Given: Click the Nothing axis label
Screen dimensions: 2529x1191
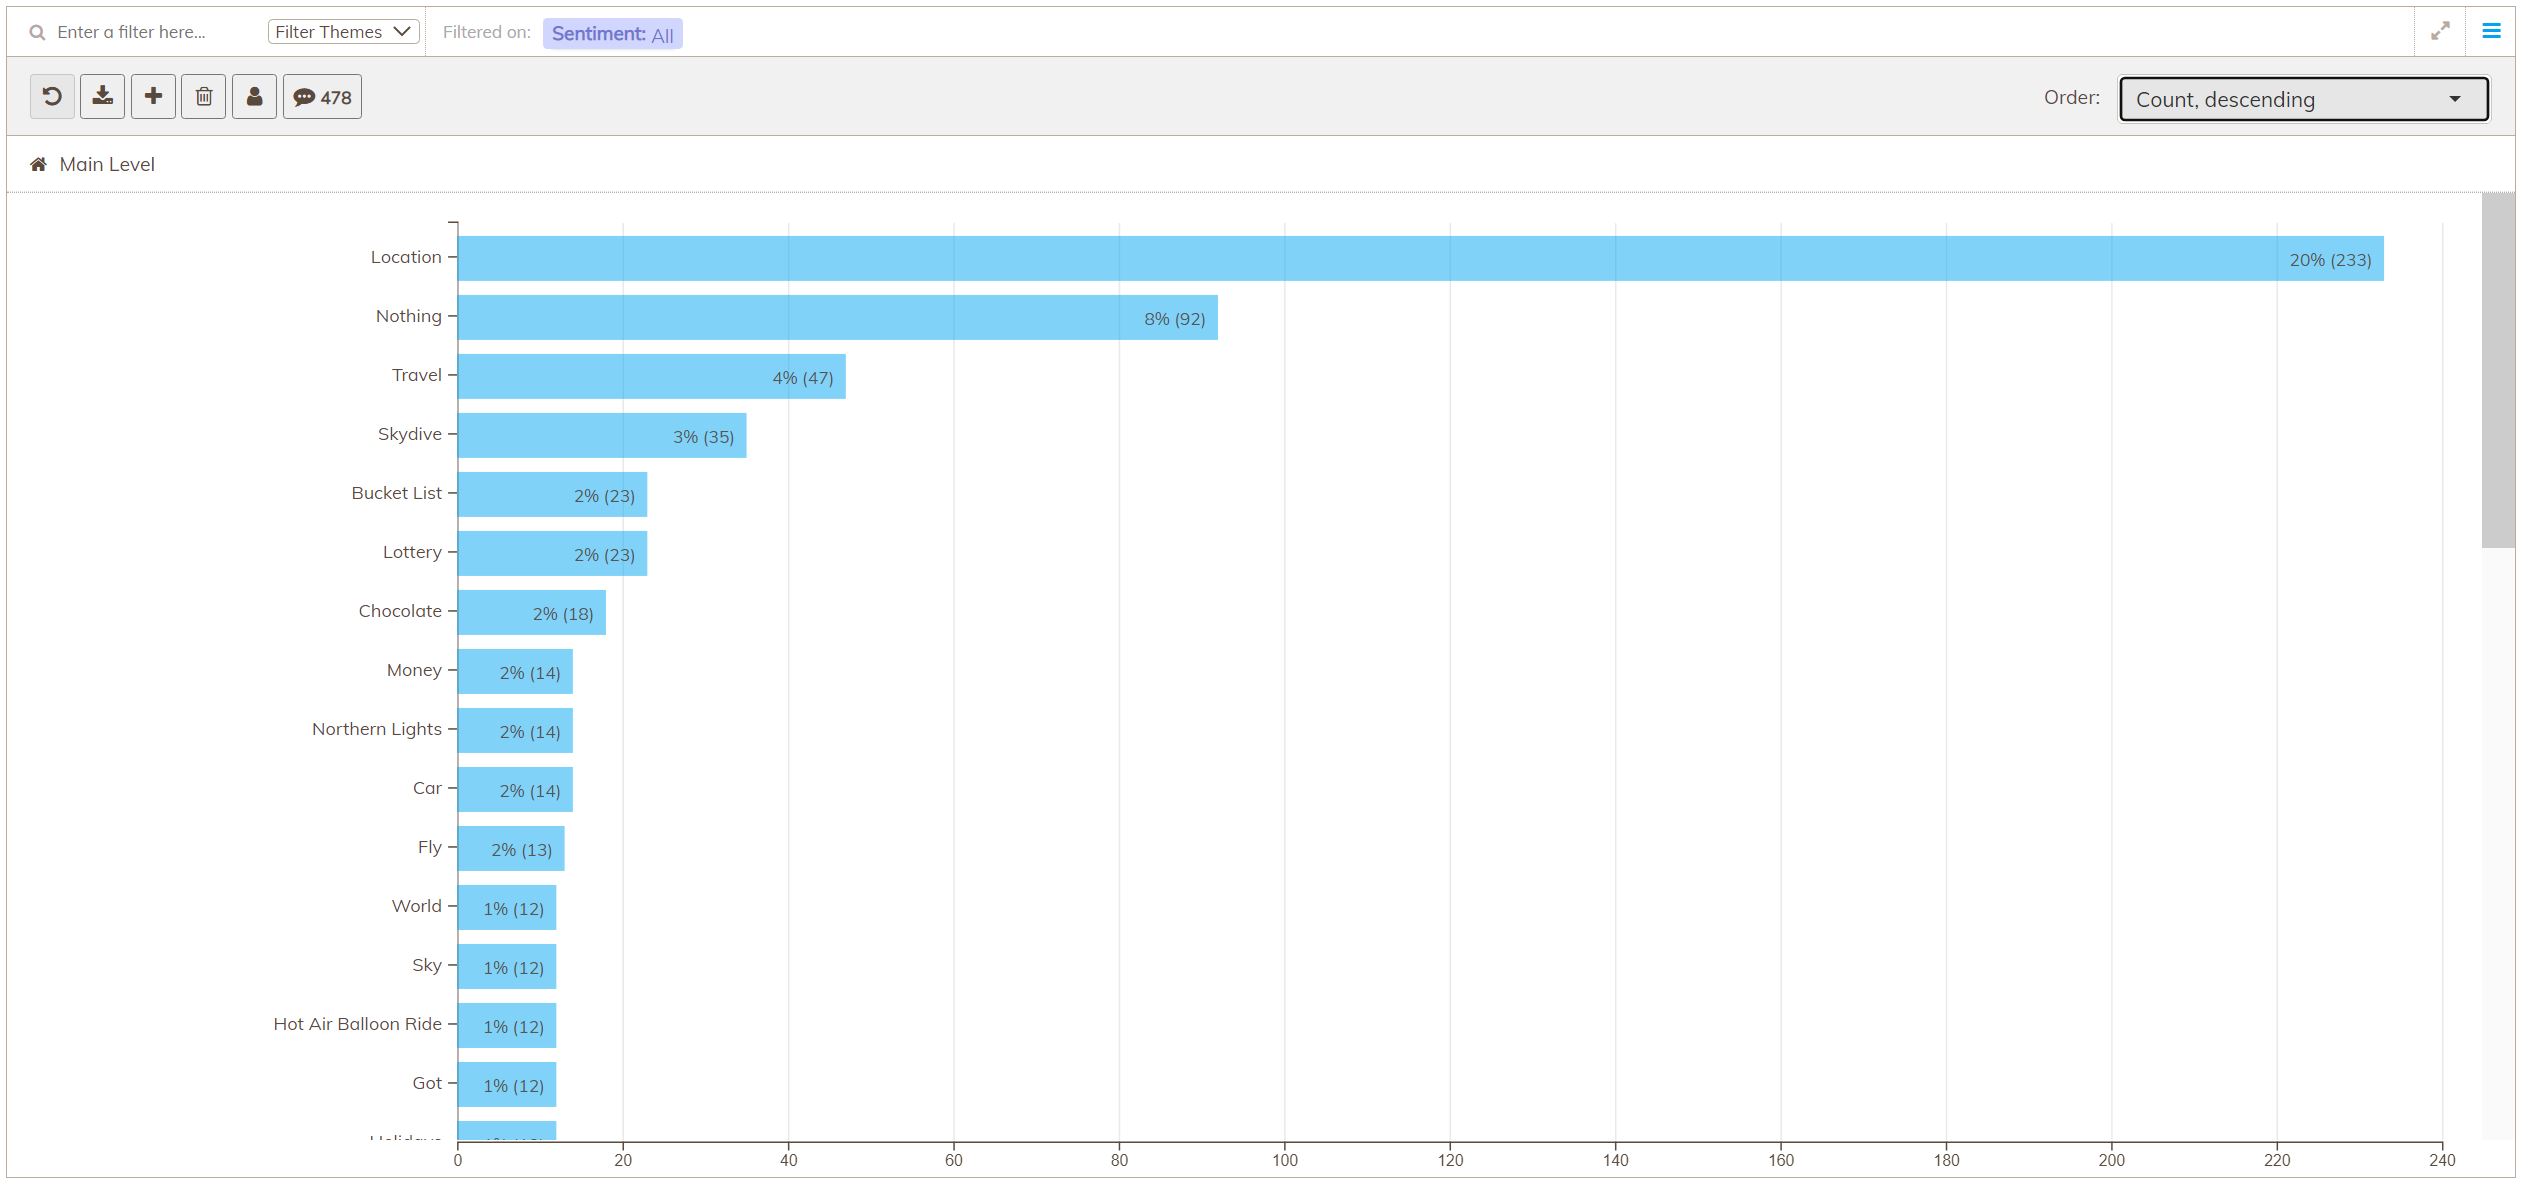Looking at the screenshot, I should pyautogui.click(x=408, y=316).
